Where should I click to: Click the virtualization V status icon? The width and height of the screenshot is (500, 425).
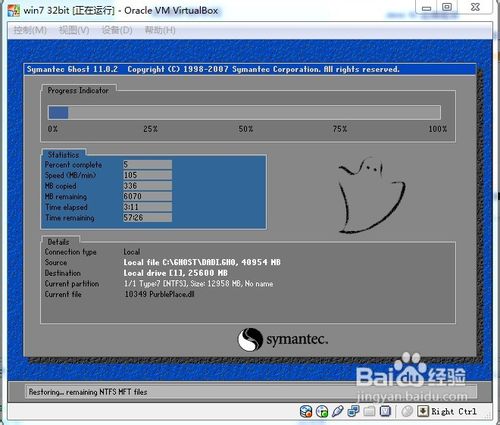[x=385, y=411]
